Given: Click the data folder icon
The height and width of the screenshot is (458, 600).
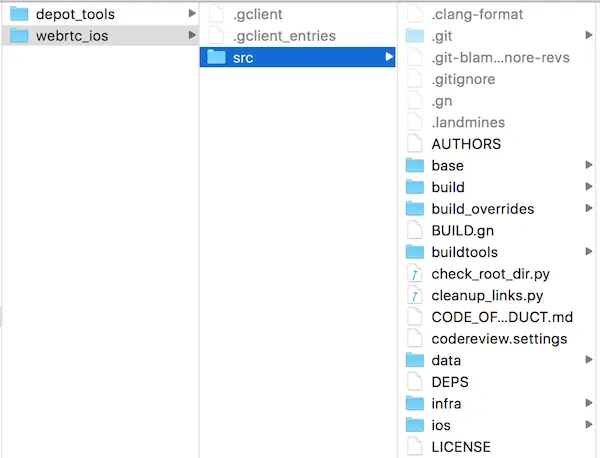Looking at the screenshot, I should pyautogui.click(x=415, y=360).
